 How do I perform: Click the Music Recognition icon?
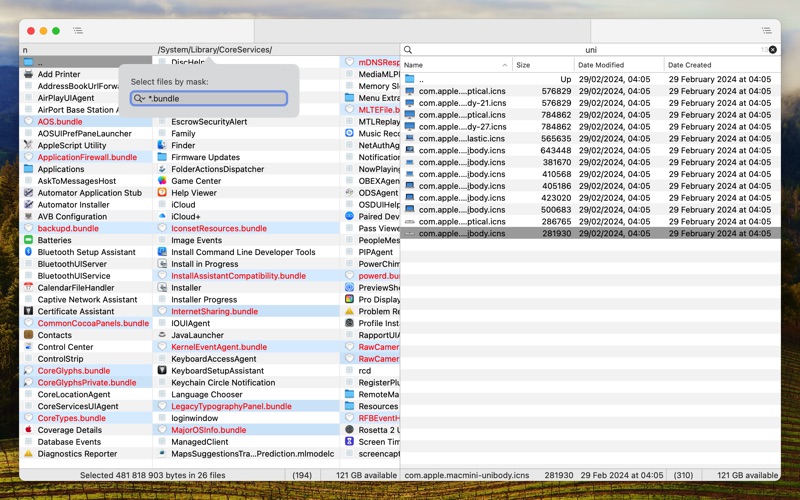[x=349, y=133]
